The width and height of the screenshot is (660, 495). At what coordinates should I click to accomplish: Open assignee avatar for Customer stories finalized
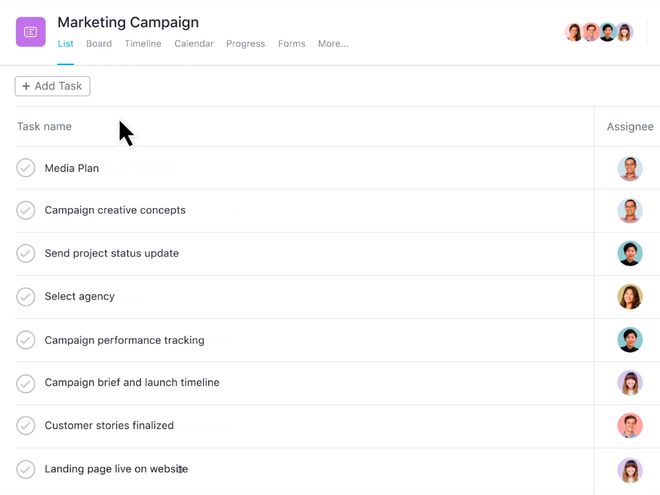coord(630,426)
